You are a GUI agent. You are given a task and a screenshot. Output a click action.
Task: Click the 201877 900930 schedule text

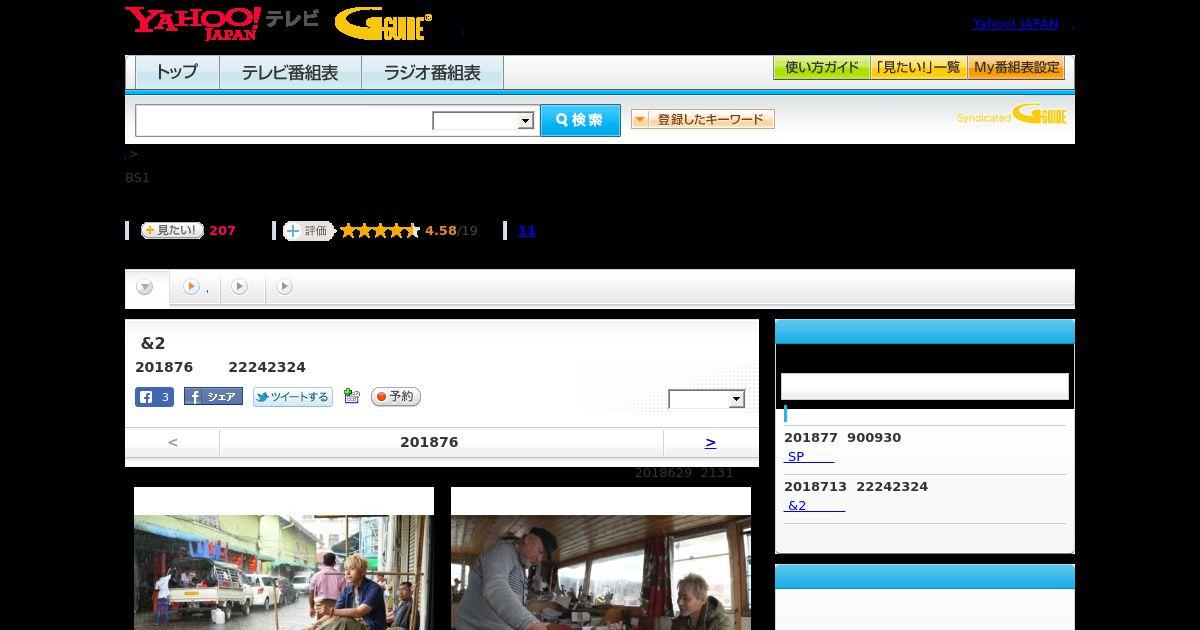(x=842, y=438)
